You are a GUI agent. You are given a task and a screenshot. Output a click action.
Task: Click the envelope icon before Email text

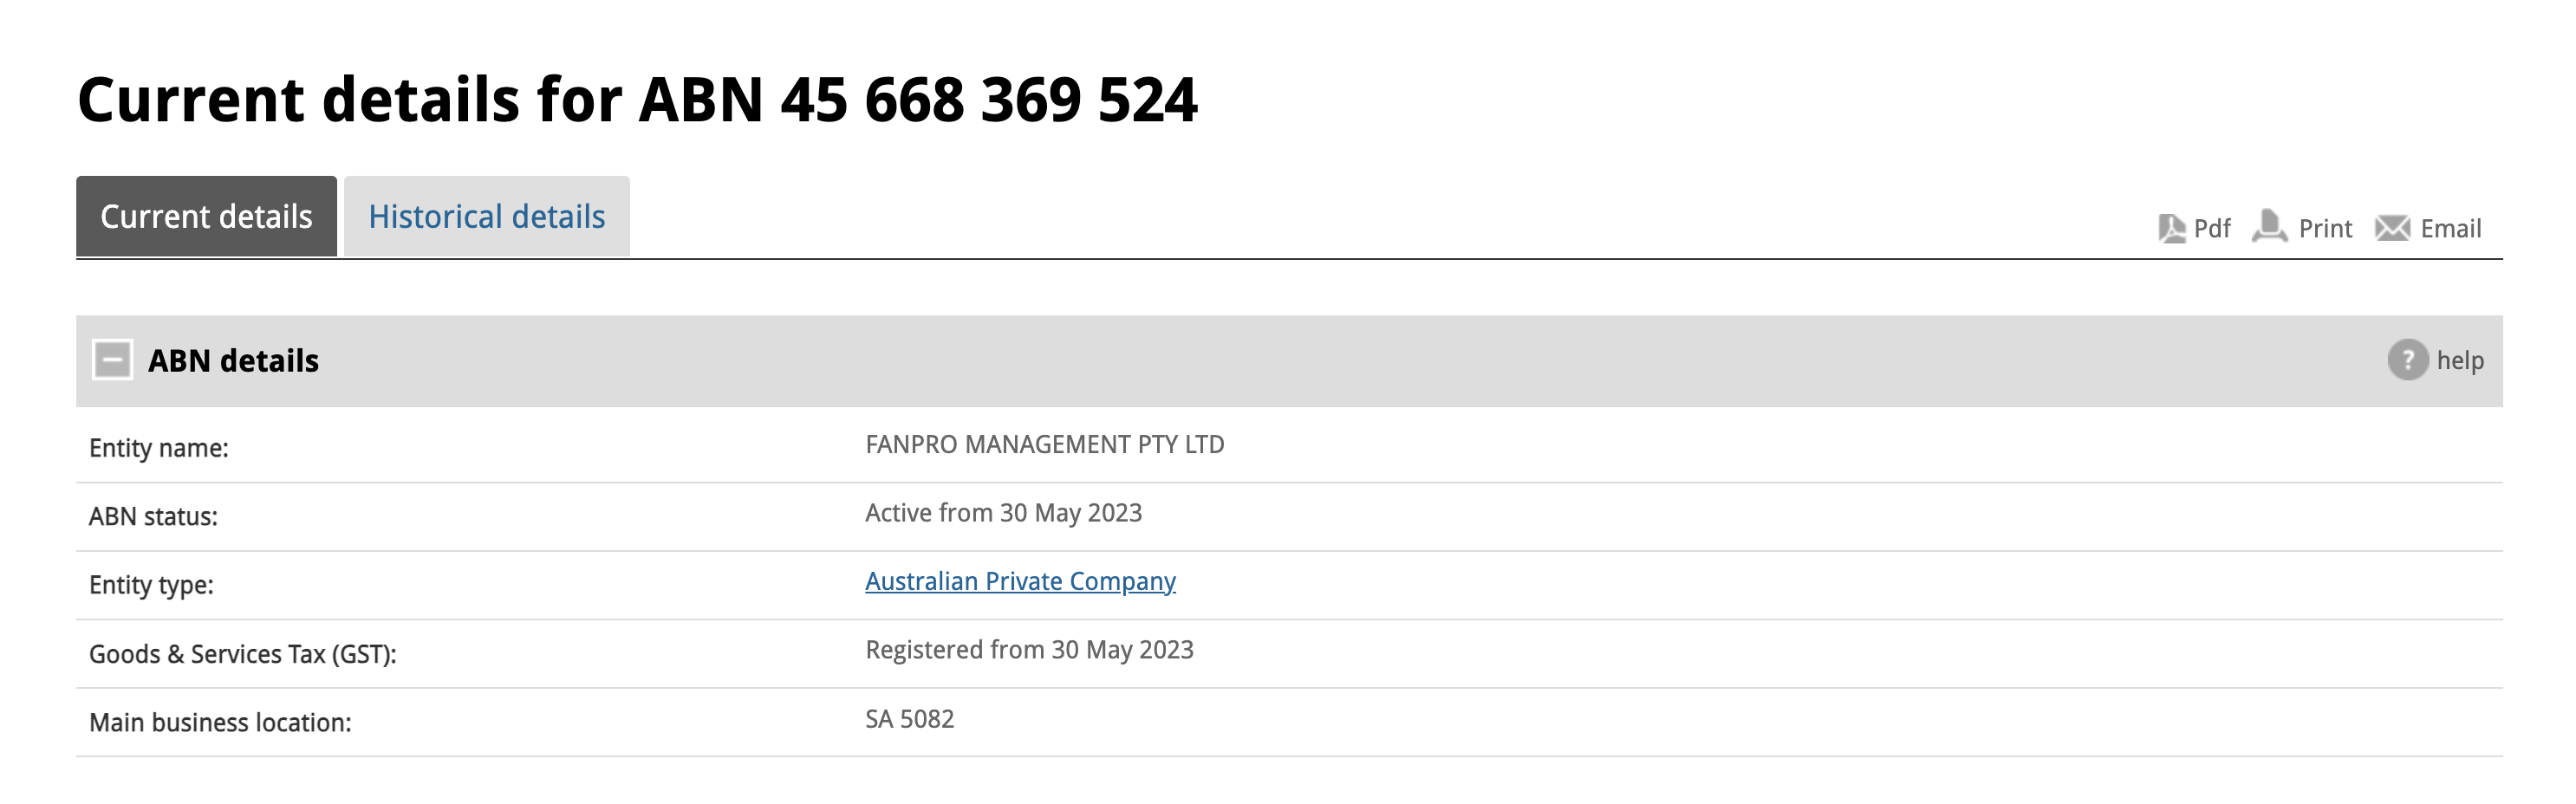tap(2394, 228)
